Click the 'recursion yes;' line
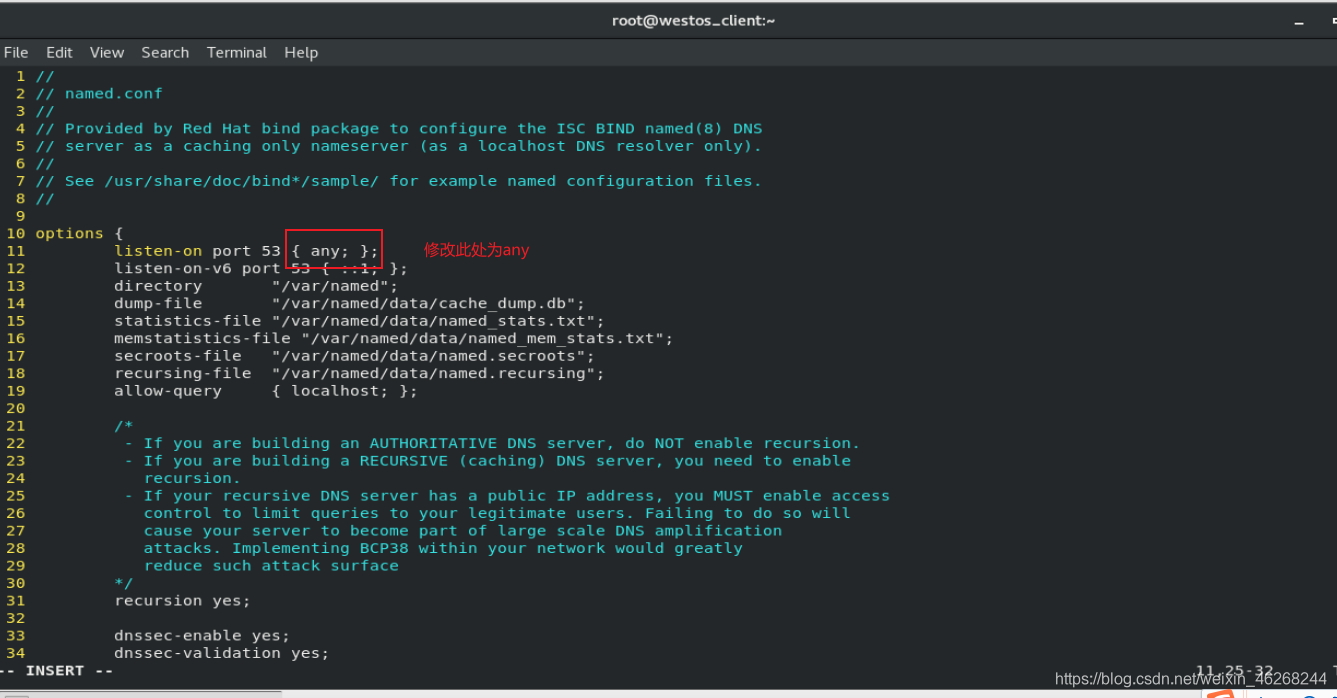Screen dimensions: 1337x698 [182, 601]
